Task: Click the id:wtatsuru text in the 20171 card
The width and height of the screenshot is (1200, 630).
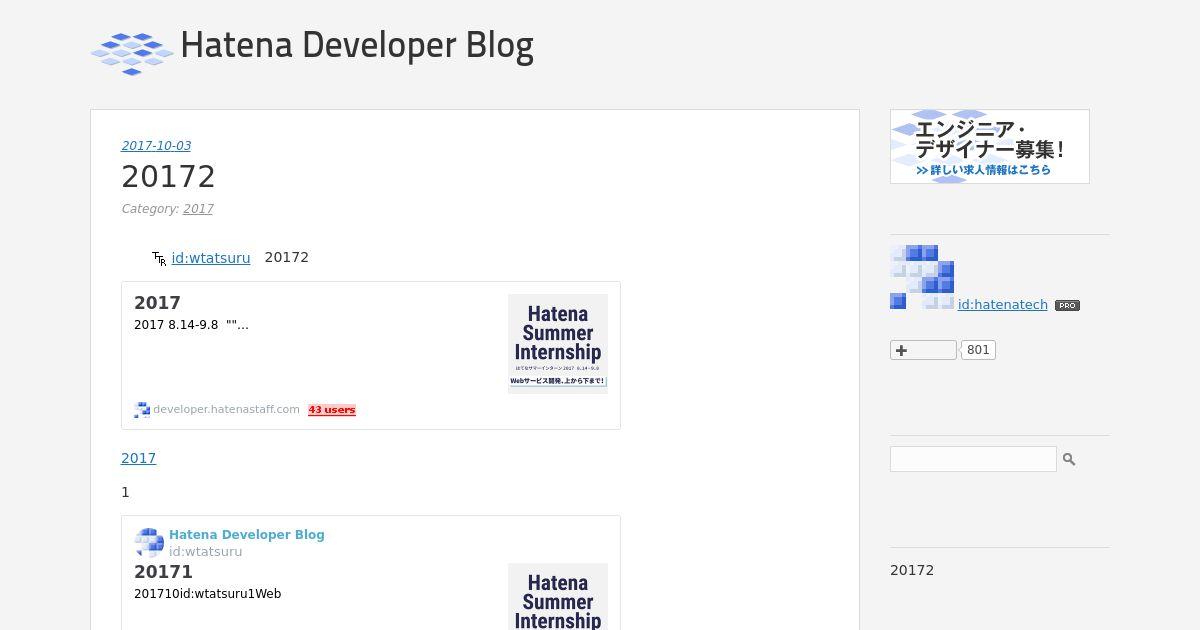Action: coord(205,552)
